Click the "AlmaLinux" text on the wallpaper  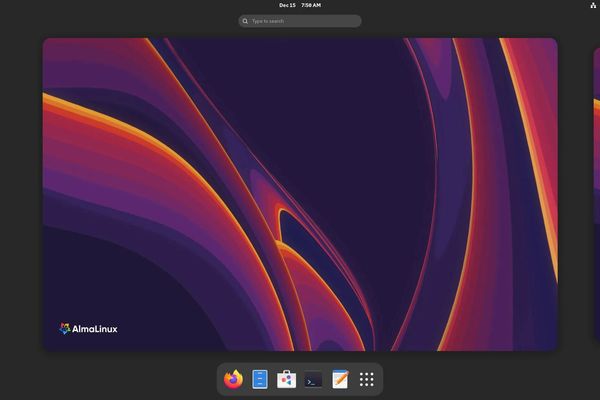click(95, 329)
